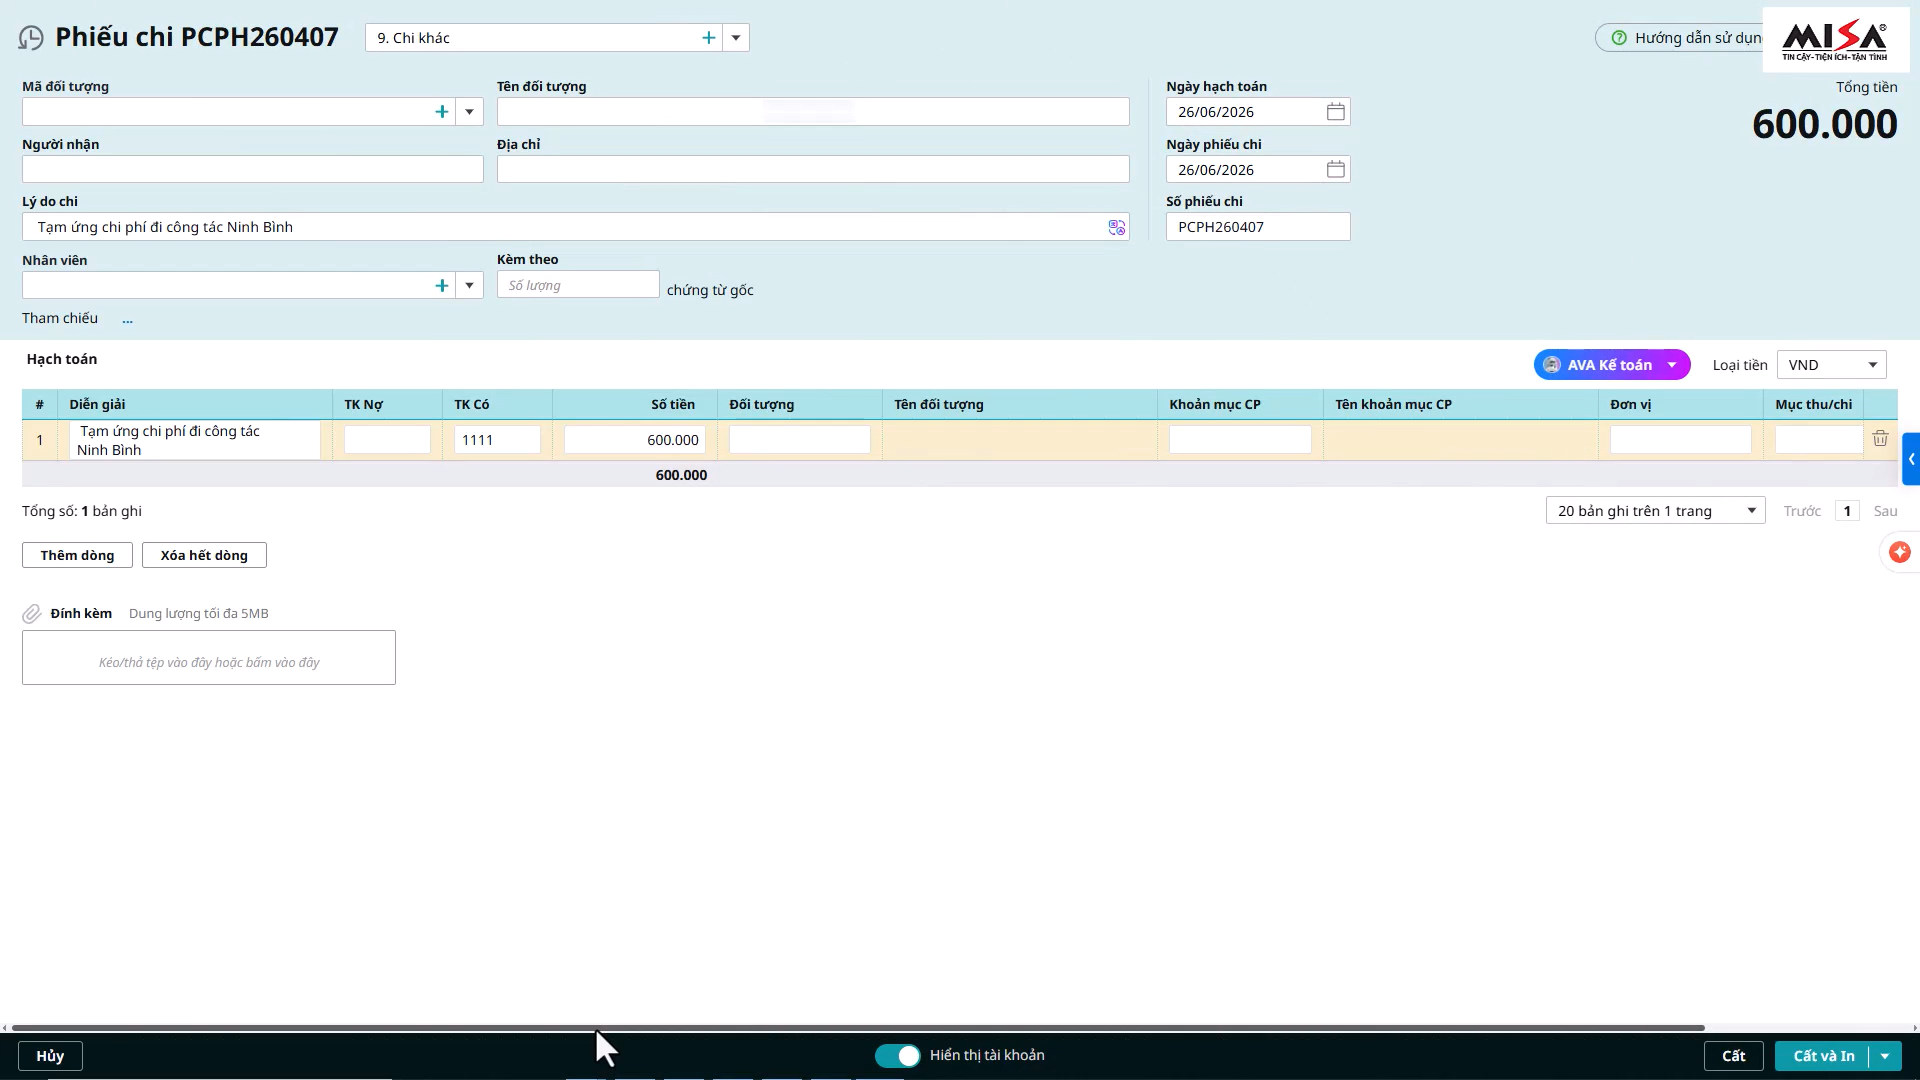1920x1080 pixels.
Task: Click Cất và In button
Action: [x=1822, y=1056]
